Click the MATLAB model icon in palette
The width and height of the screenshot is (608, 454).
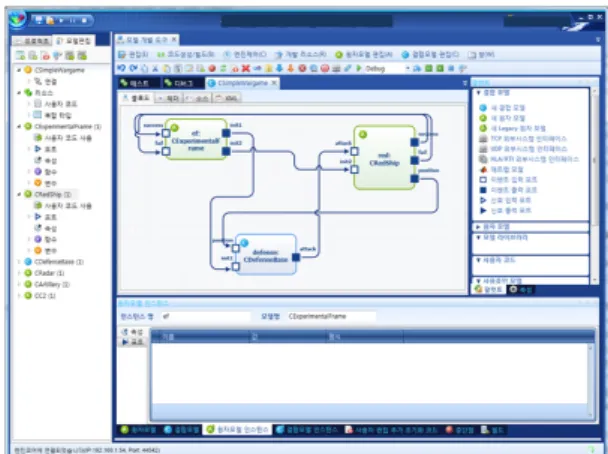click(x=483, y=169)
